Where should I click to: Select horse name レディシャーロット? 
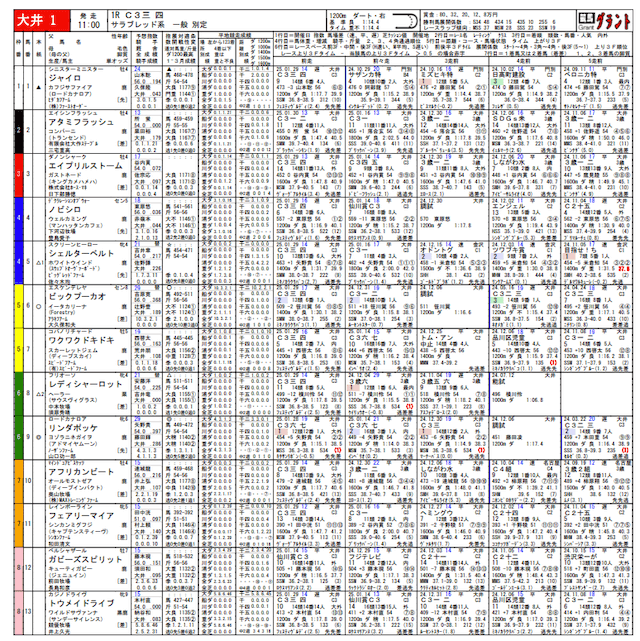coord(85,384)
